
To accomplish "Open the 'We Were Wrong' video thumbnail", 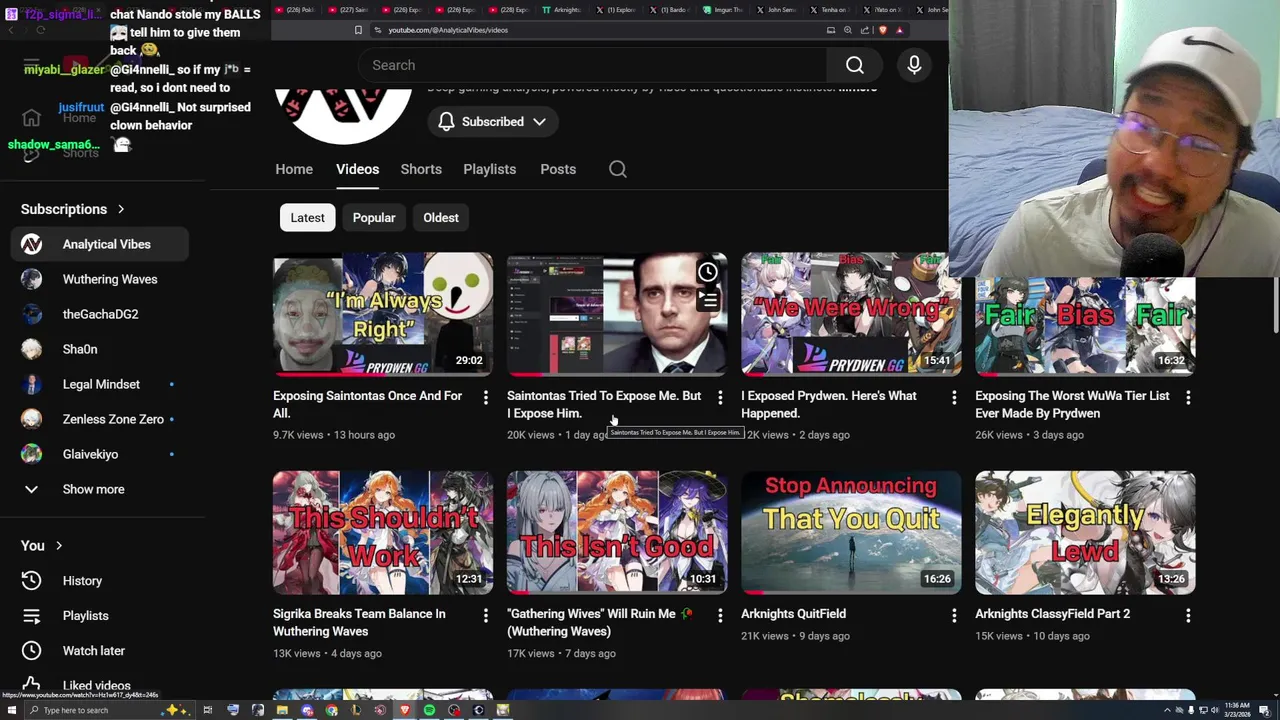I will click(x=851, y=314).
